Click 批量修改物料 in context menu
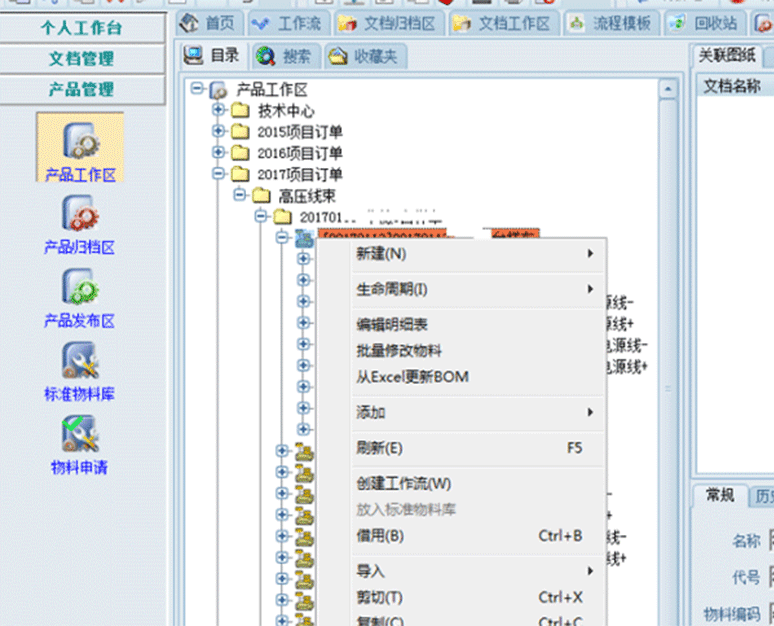 pyautogui.click(x=399, y=351)
